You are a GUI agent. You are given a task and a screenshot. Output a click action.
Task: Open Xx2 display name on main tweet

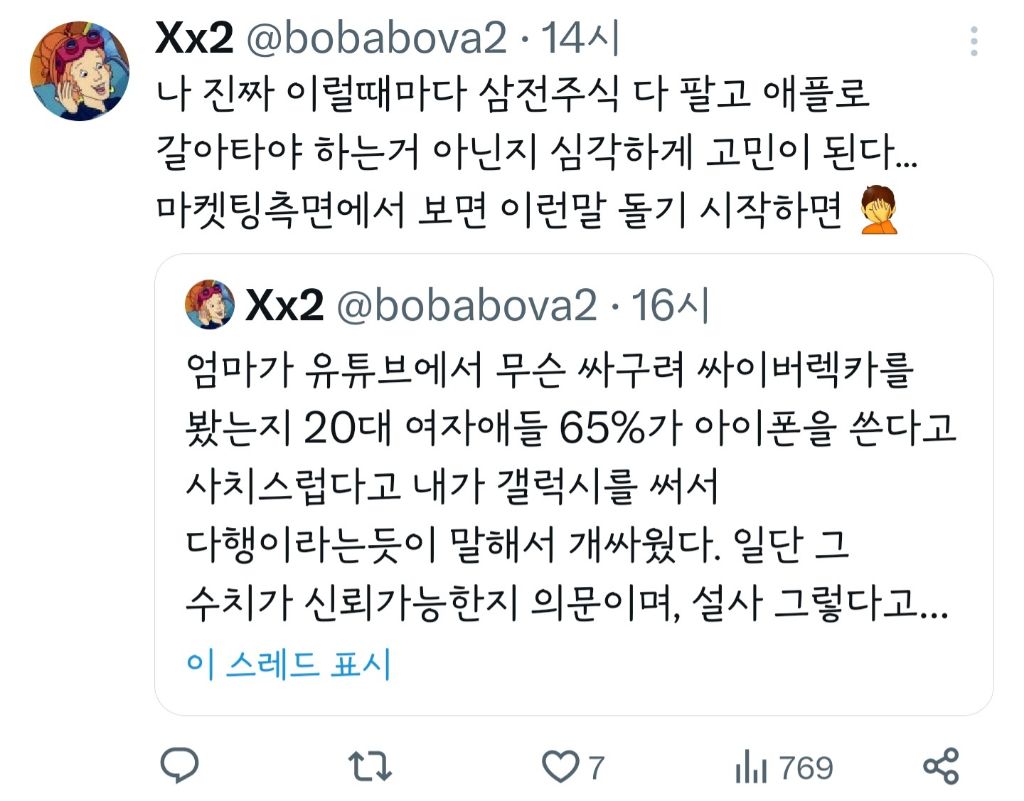(194, 38)
